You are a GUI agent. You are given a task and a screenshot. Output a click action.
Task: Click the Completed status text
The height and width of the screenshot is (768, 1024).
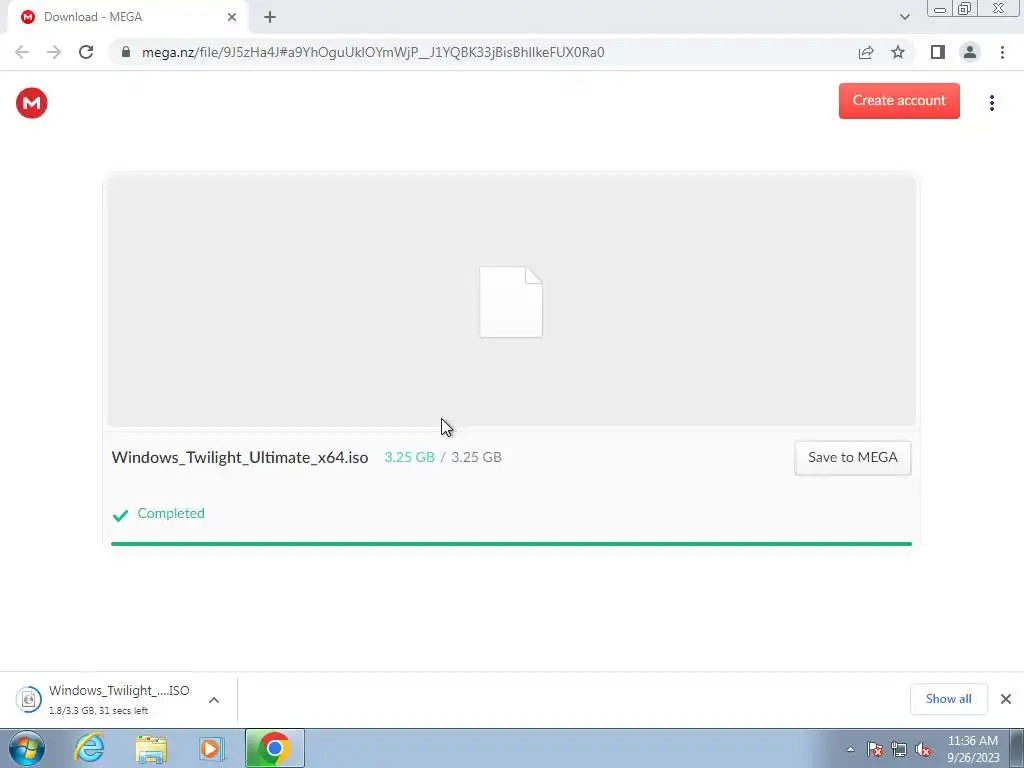pyautogui.click(x=171, y=513)
